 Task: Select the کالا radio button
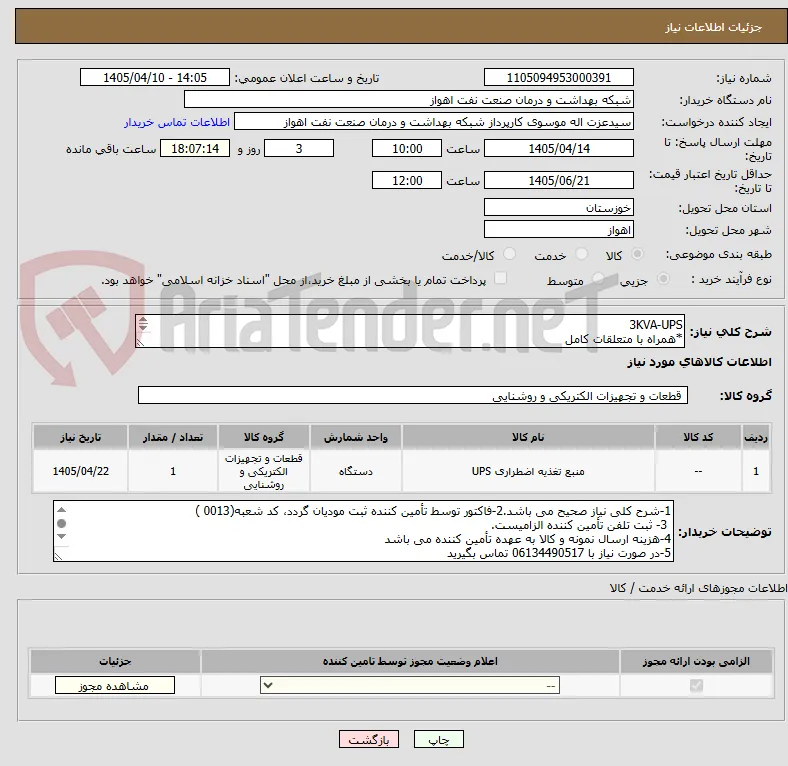pos(637,254)
